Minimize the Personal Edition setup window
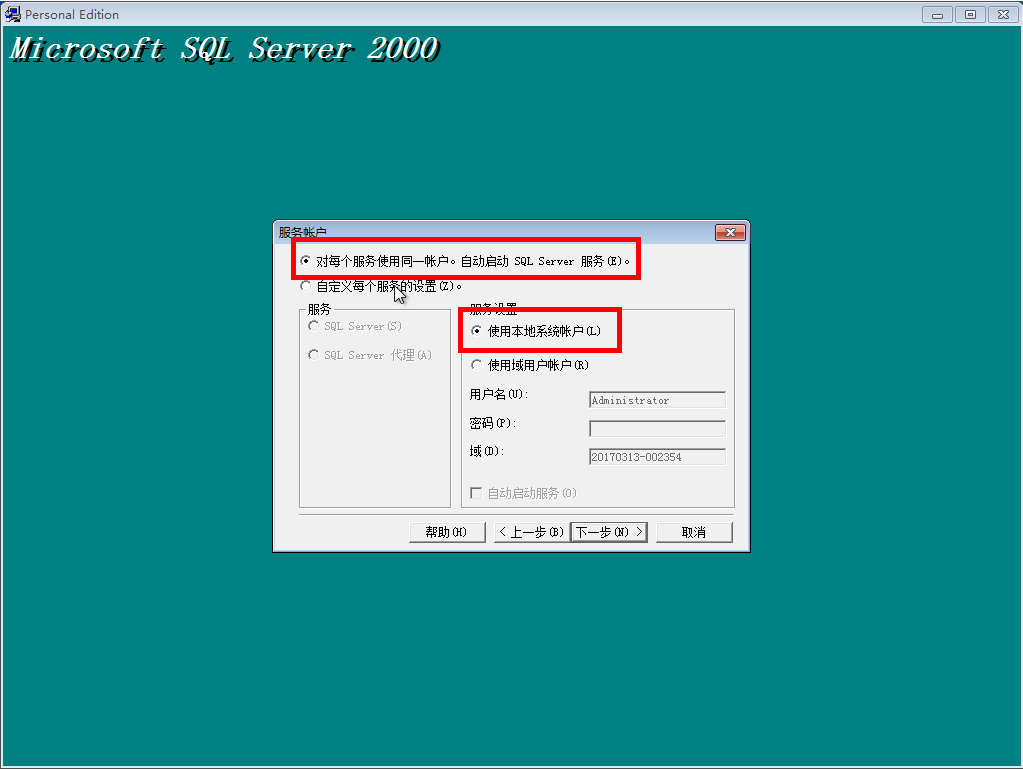 [x=937, y=14]
